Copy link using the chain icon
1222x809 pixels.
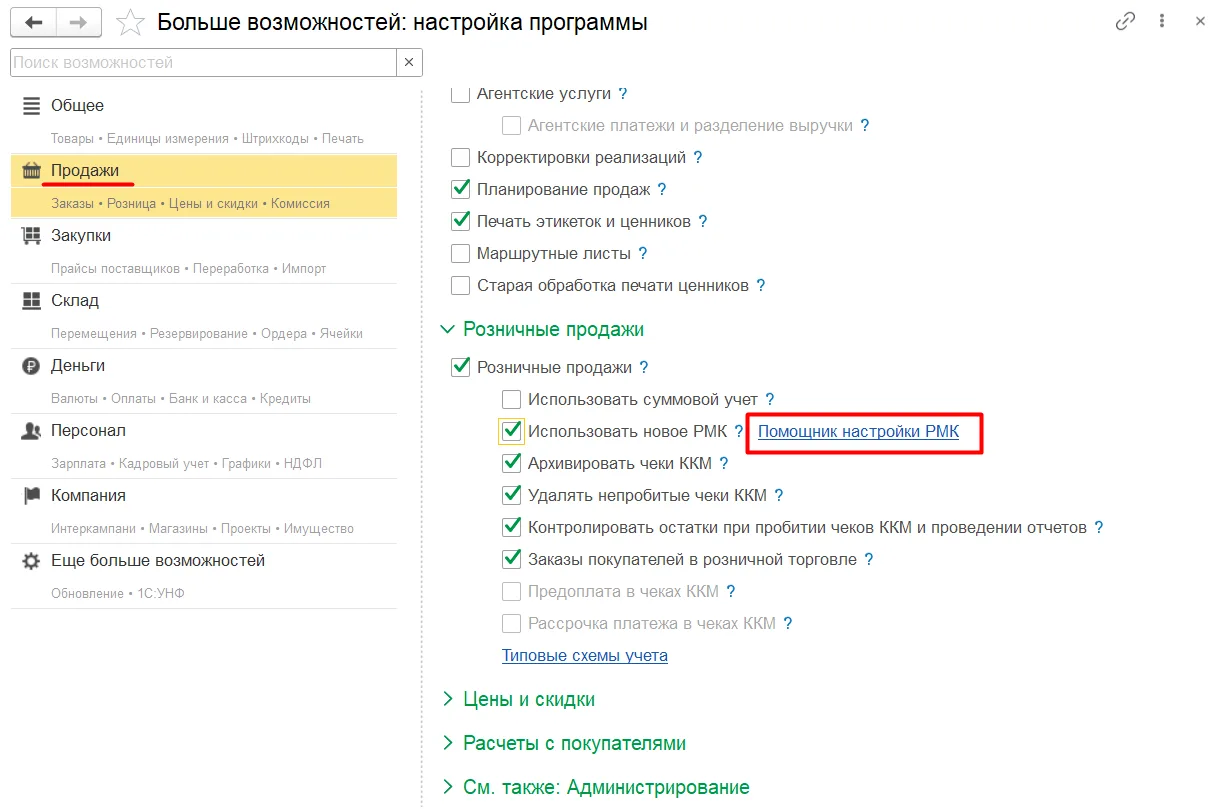coord(1126,21)
